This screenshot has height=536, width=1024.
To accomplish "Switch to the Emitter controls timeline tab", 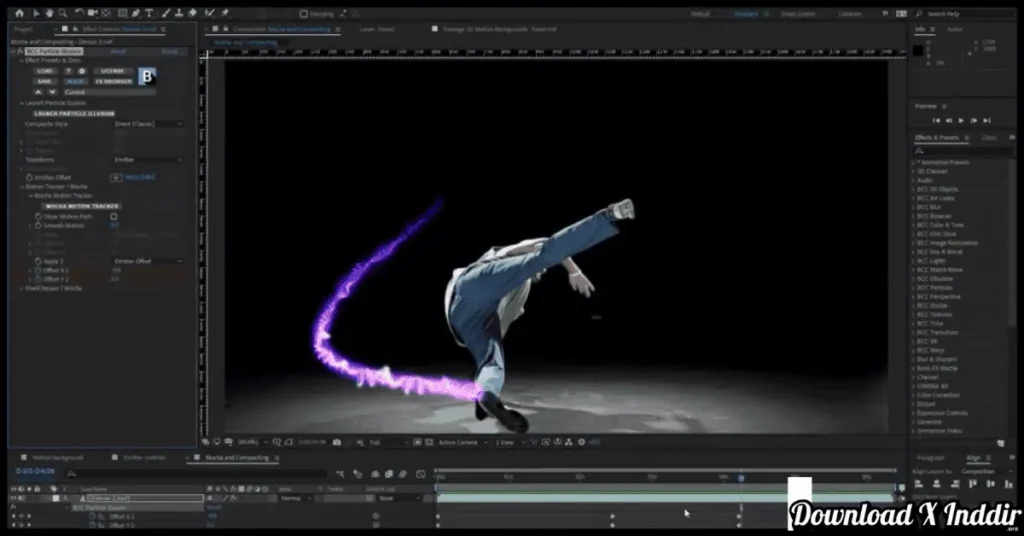I will [144, 458].
